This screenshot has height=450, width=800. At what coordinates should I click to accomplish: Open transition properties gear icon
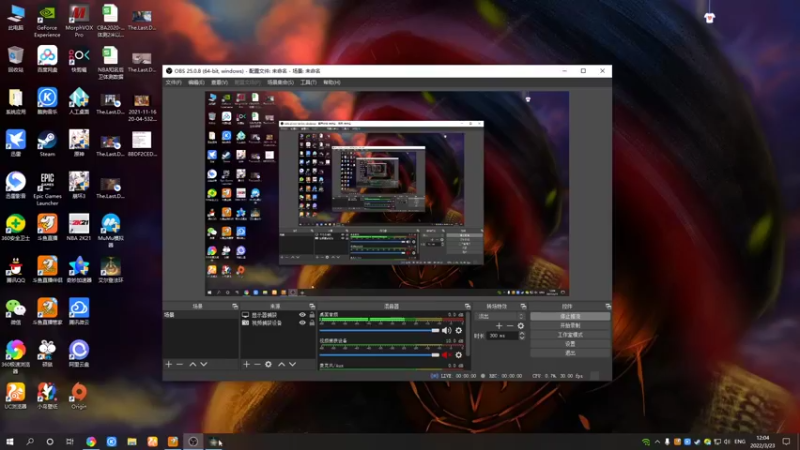520,326
